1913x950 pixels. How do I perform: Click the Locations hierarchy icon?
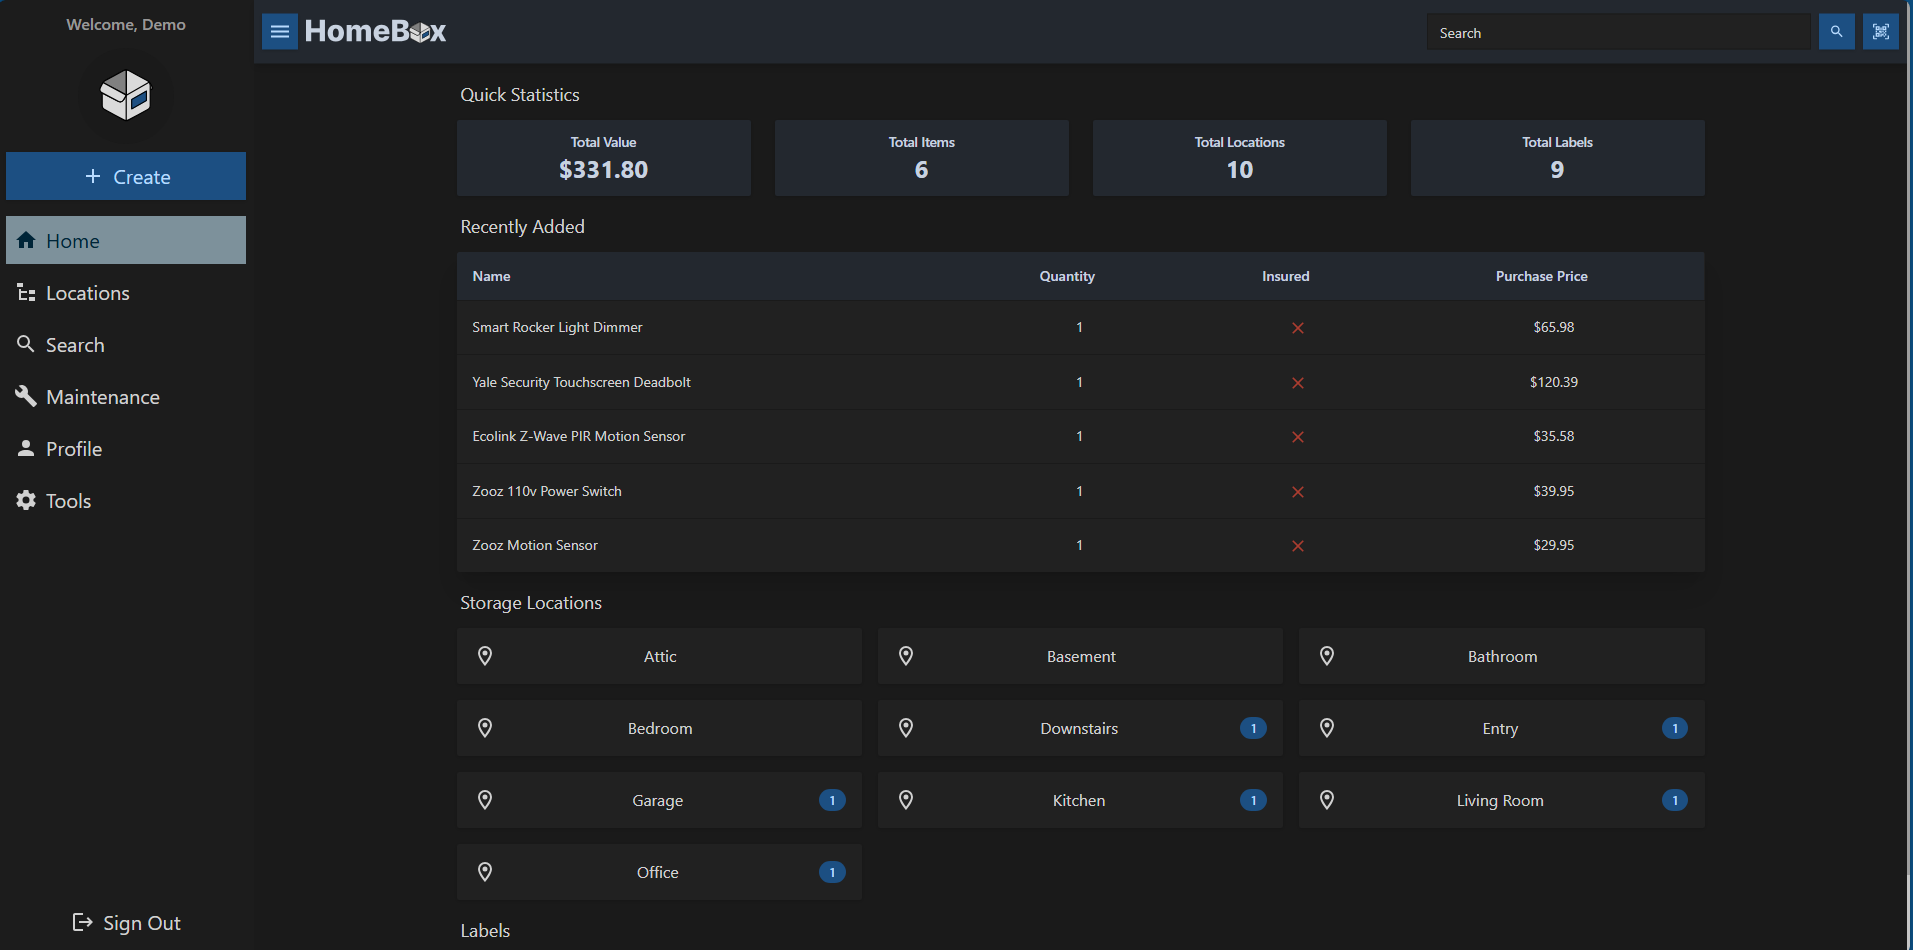[x=25, y=292]
